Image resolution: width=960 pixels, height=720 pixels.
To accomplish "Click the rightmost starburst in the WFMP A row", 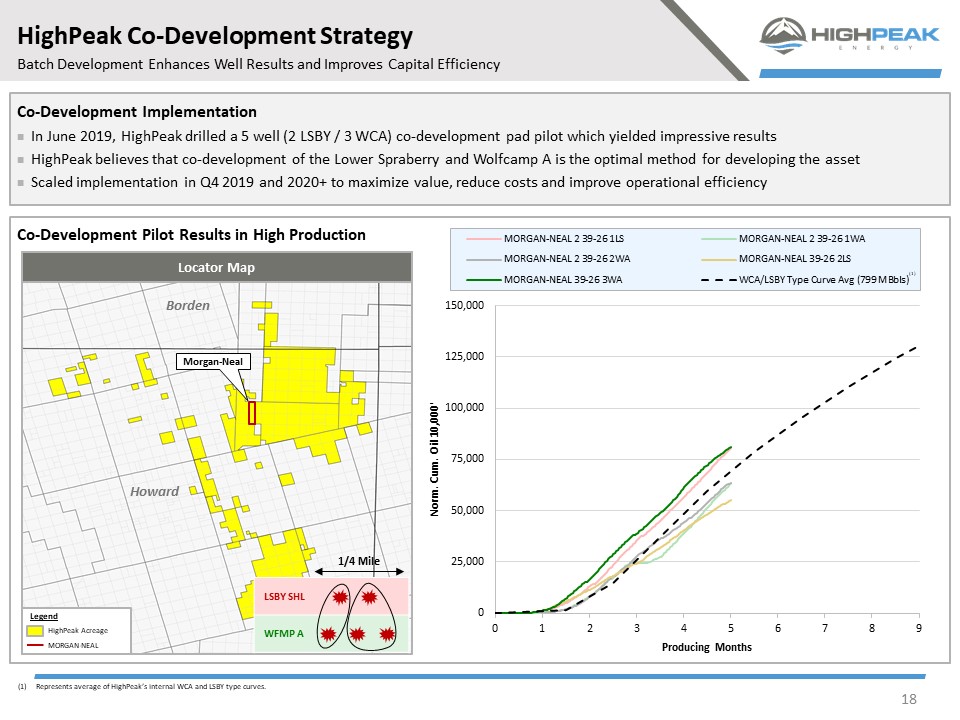I will pyautogui.click(x=387, y=634).
